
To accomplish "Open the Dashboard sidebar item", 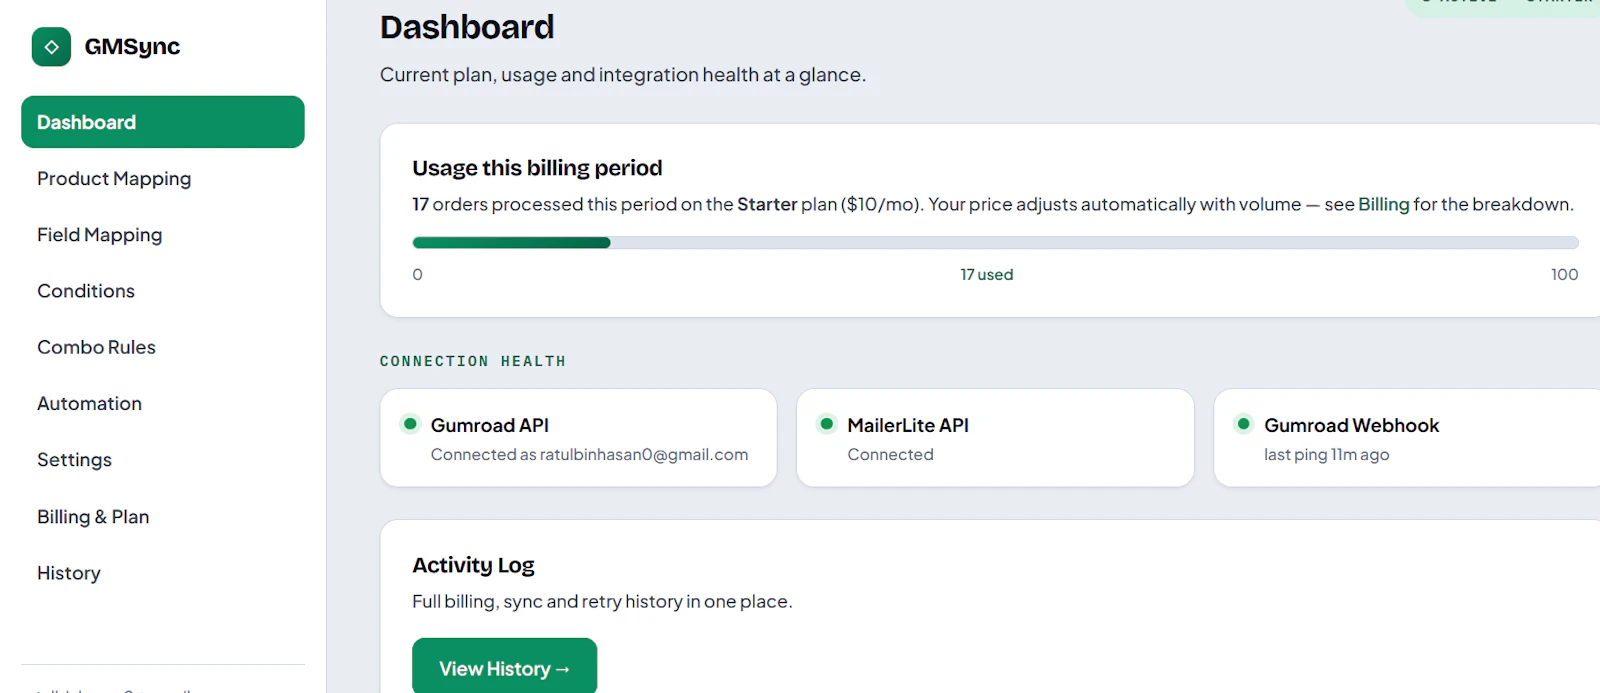I will [x=163, y=122].
